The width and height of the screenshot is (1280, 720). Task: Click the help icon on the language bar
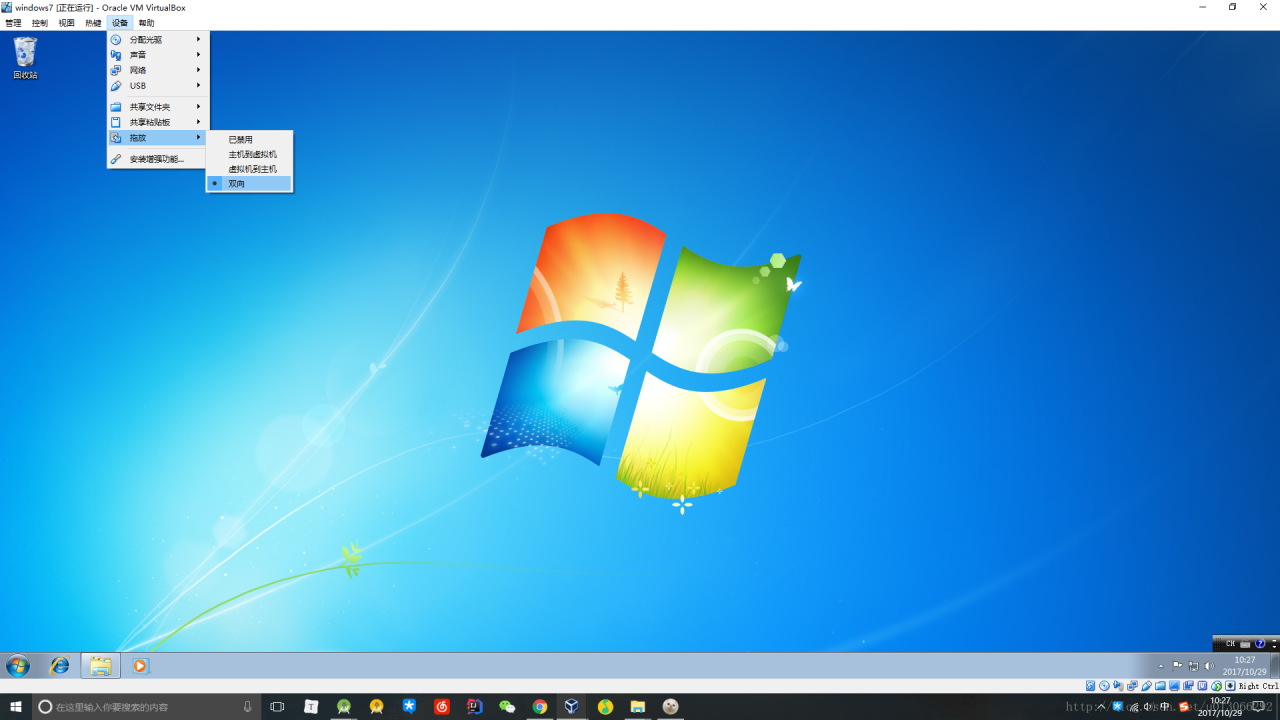[1260, 644]
